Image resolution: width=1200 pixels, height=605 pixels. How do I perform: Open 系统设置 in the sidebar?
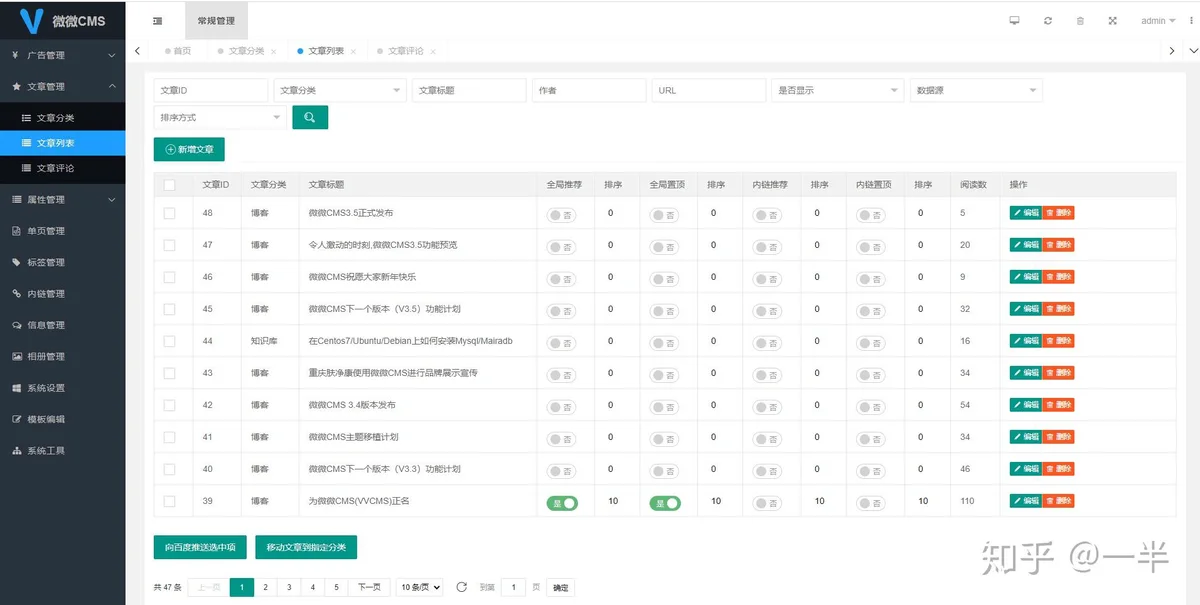coord(62,388)
